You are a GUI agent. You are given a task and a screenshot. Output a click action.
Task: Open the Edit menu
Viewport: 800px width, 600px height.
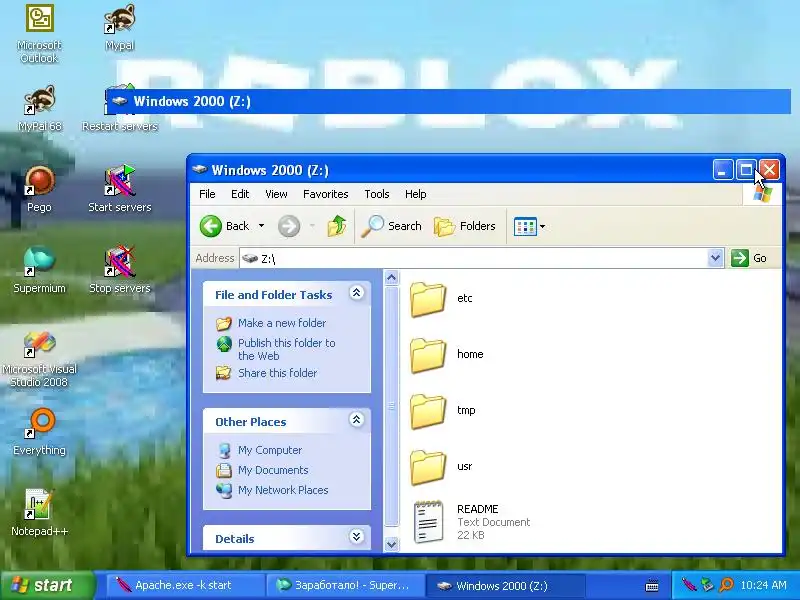click(x=240, y=194)
